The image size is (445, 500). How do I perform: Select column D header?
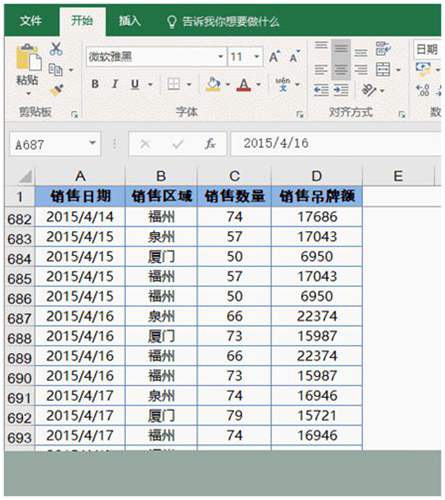tap(317, 176)
